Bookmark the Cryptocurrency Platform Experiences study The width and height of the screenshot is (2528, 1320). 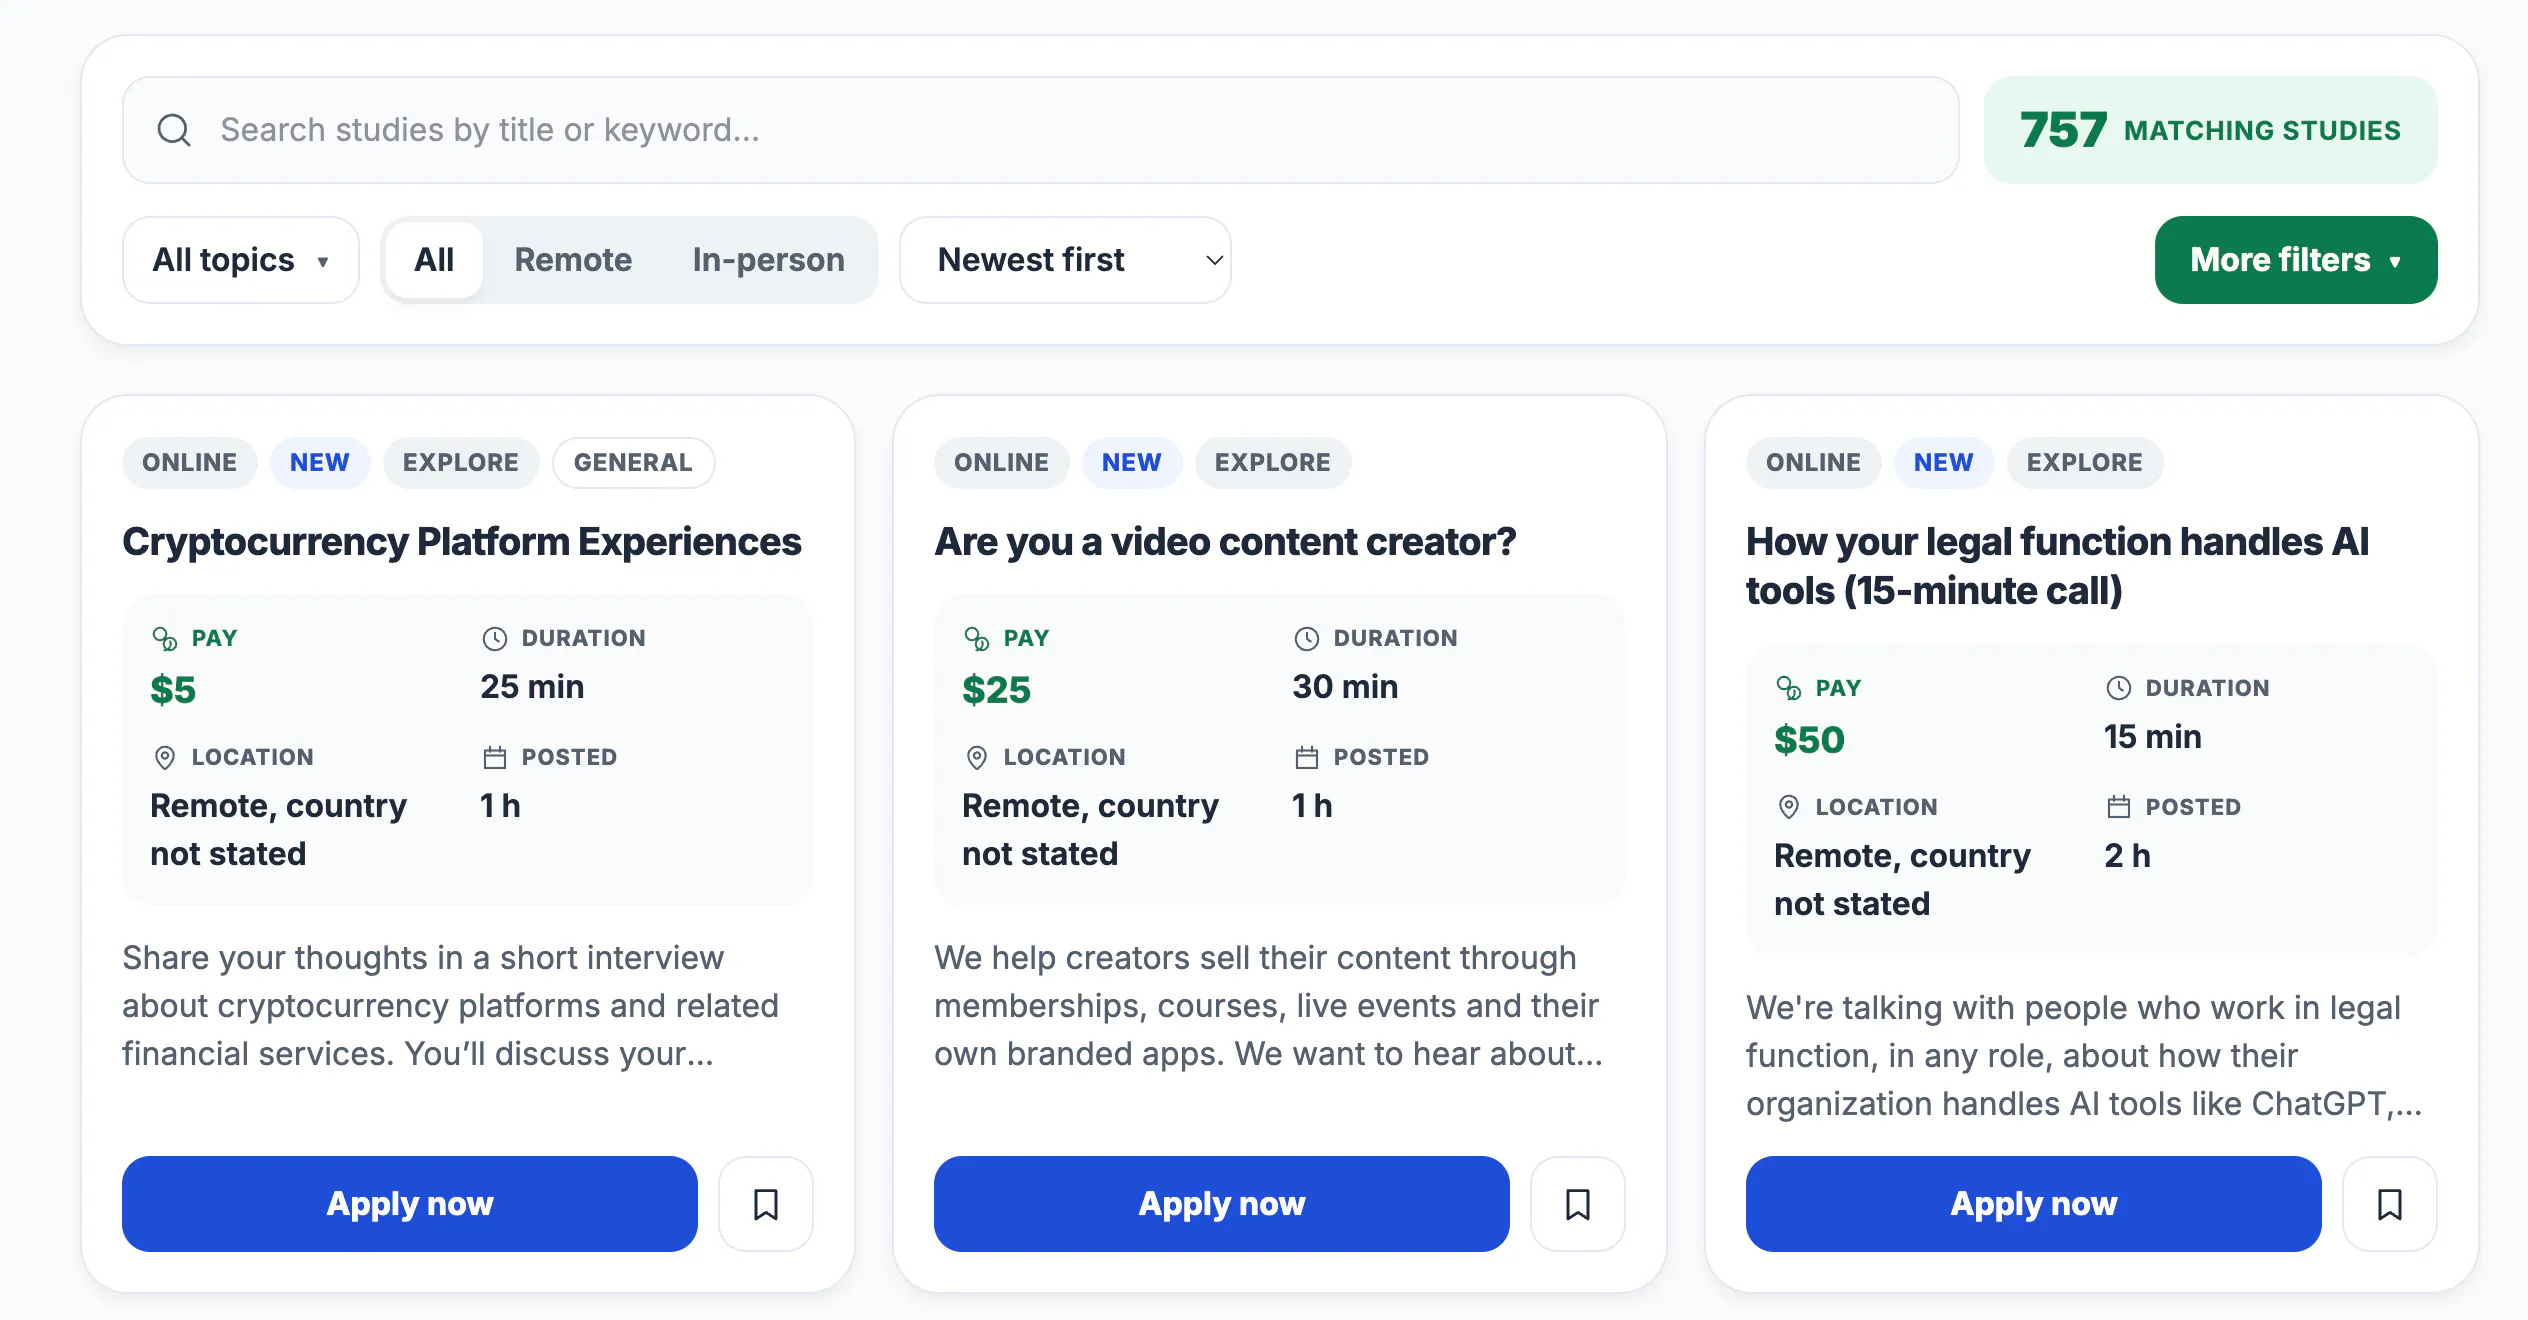click(766, 1204)
